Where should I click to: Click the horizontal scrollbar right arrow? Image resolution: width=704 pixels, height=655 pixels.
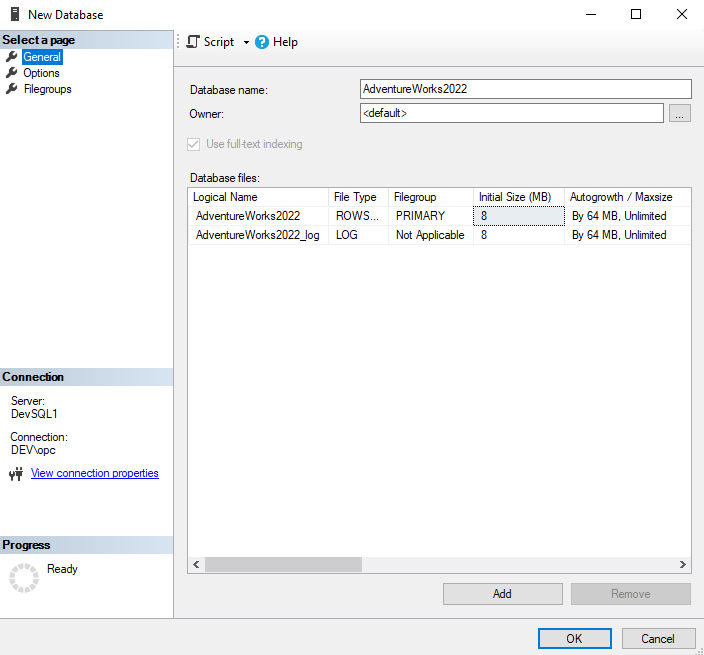coord(682,564)
